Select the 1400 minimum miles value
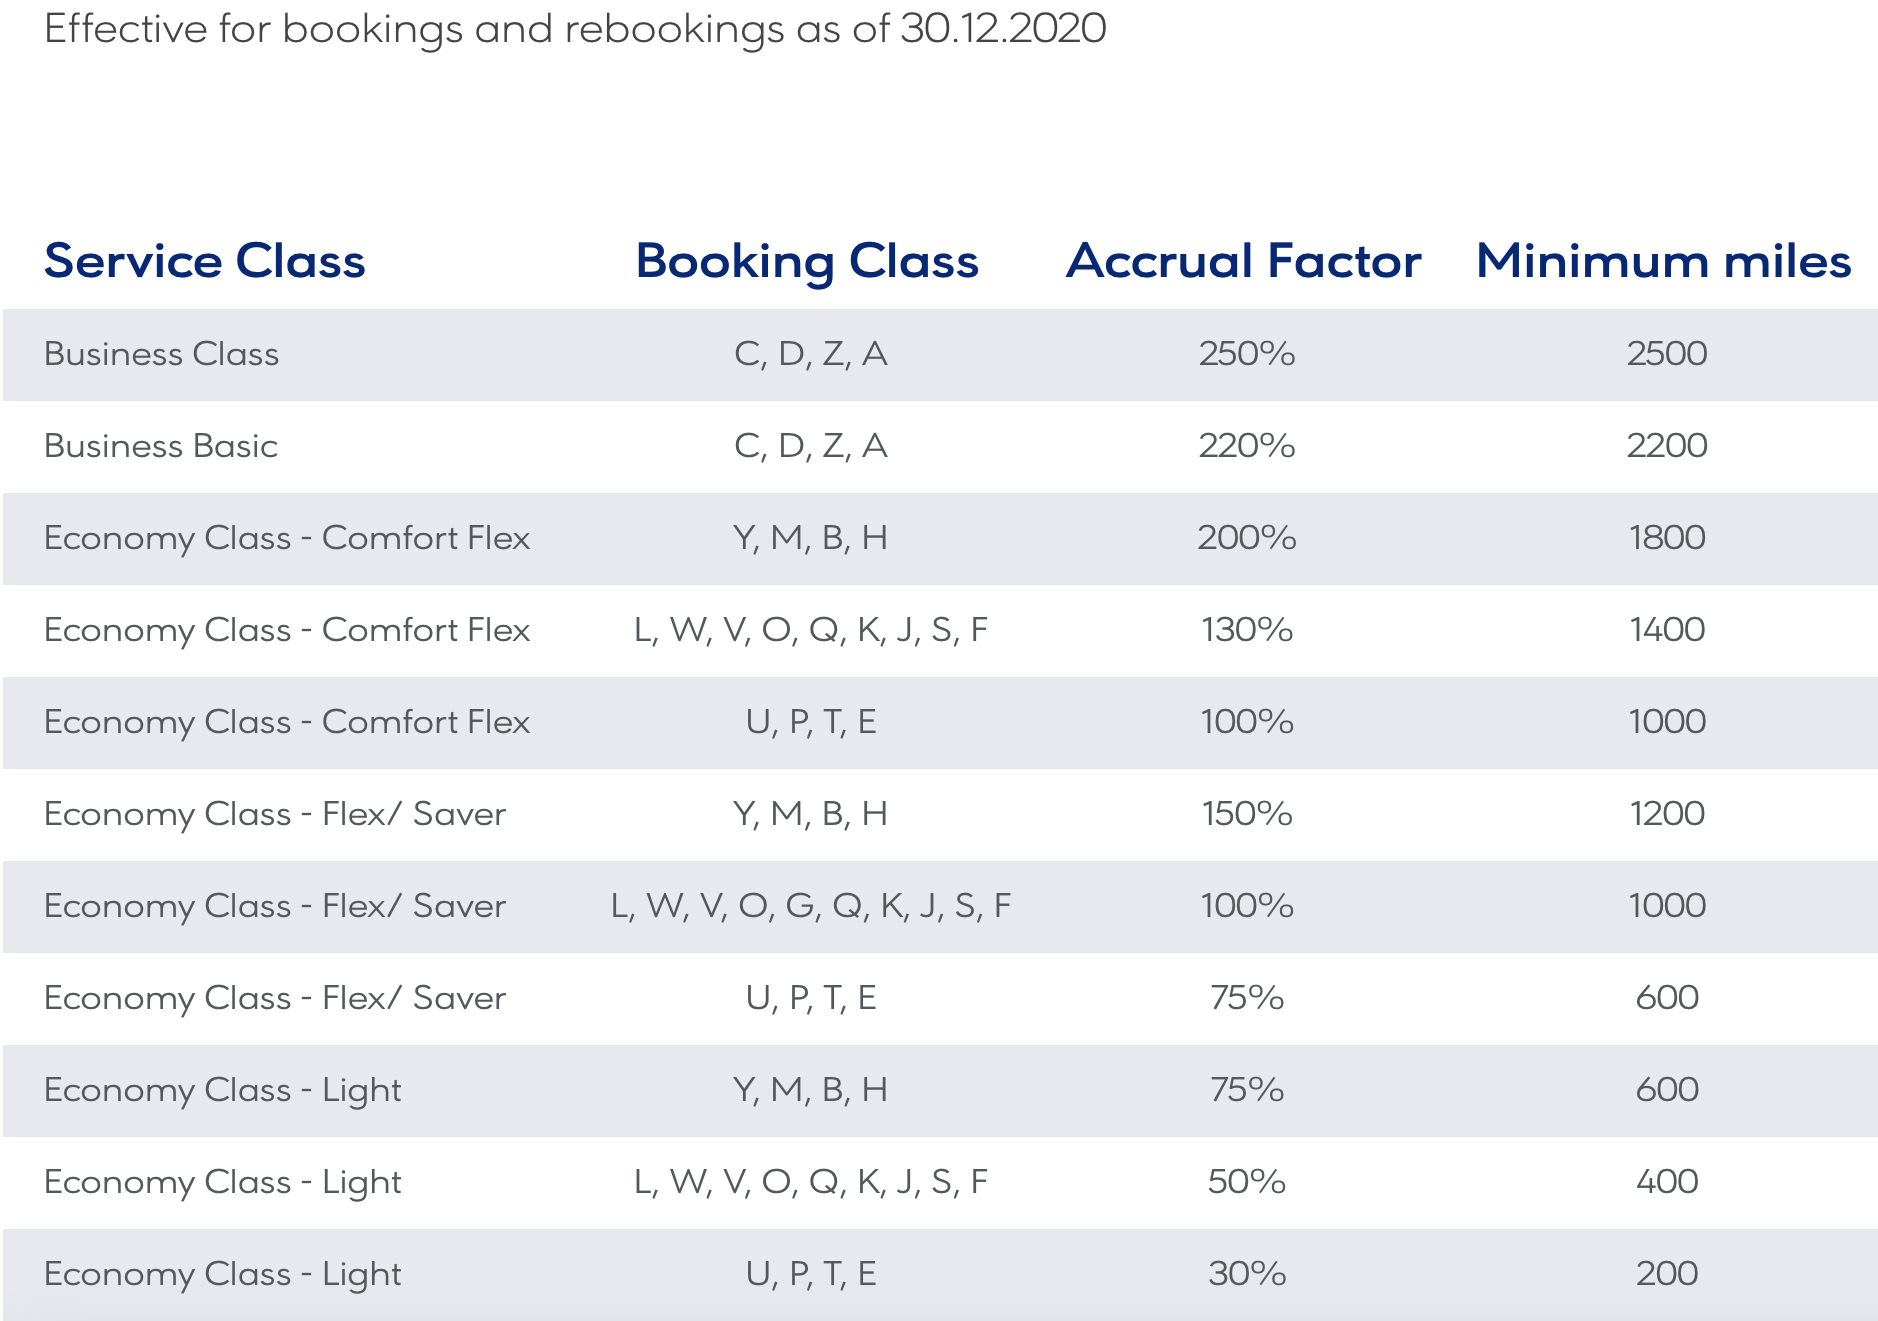The height and width of the screenshot is (1321, 1878). [1666, 630]
